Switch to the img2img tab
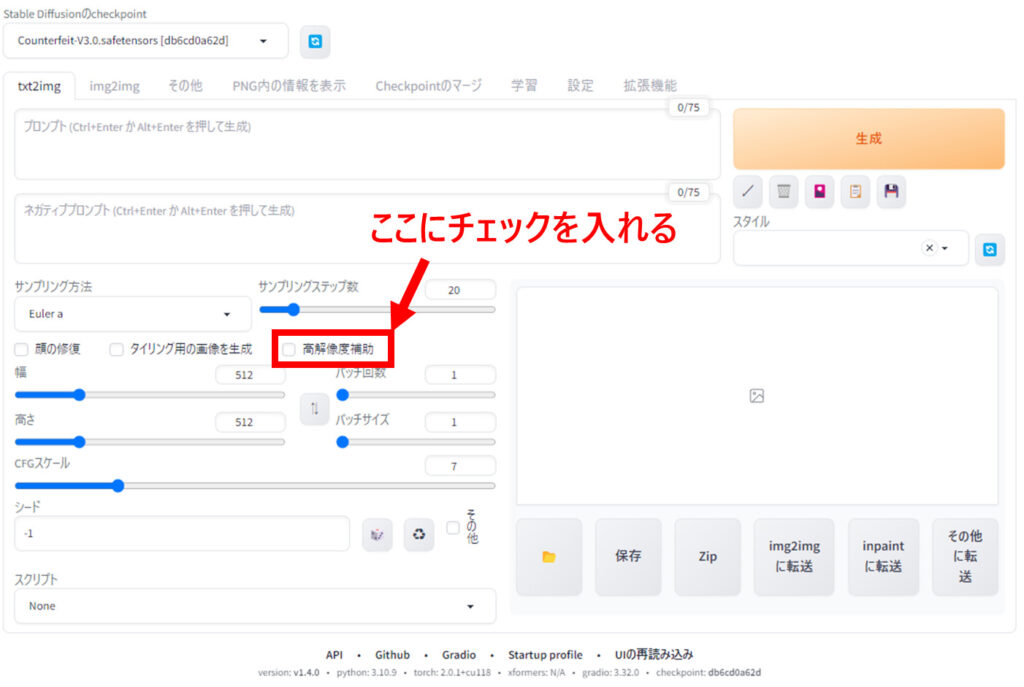Image resolution: width=1024 pixels, height=687 pixels. coord(114,86)
